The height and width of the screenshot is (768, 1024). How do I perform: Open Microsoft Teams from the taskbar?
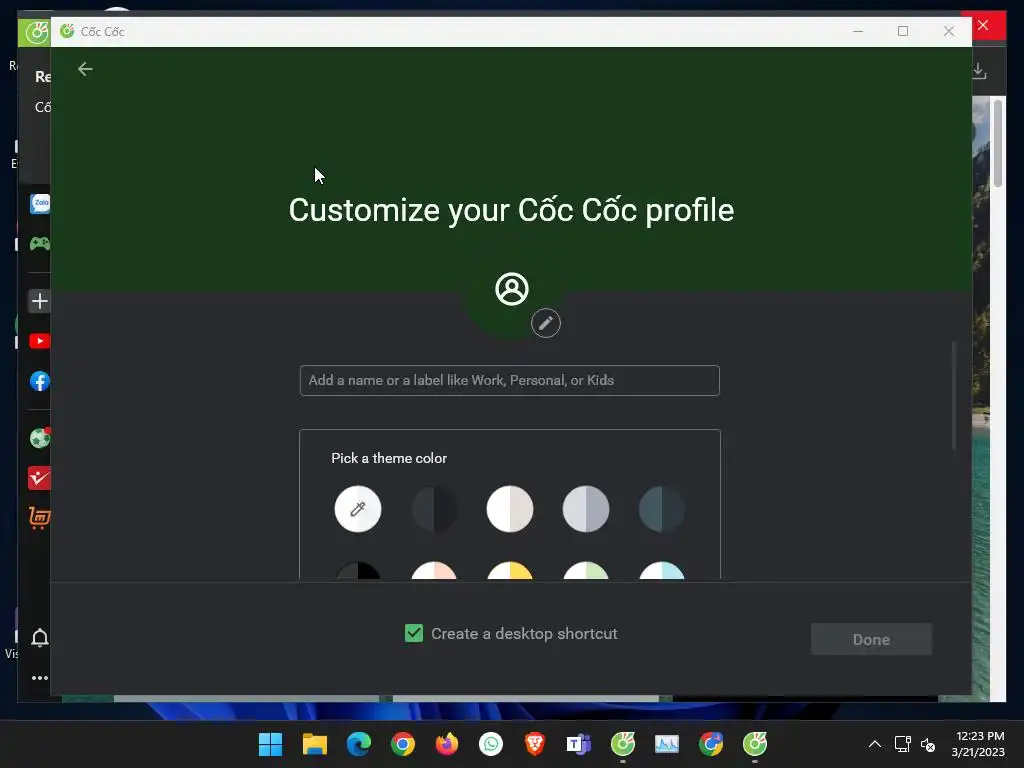(x=579, y=744)
